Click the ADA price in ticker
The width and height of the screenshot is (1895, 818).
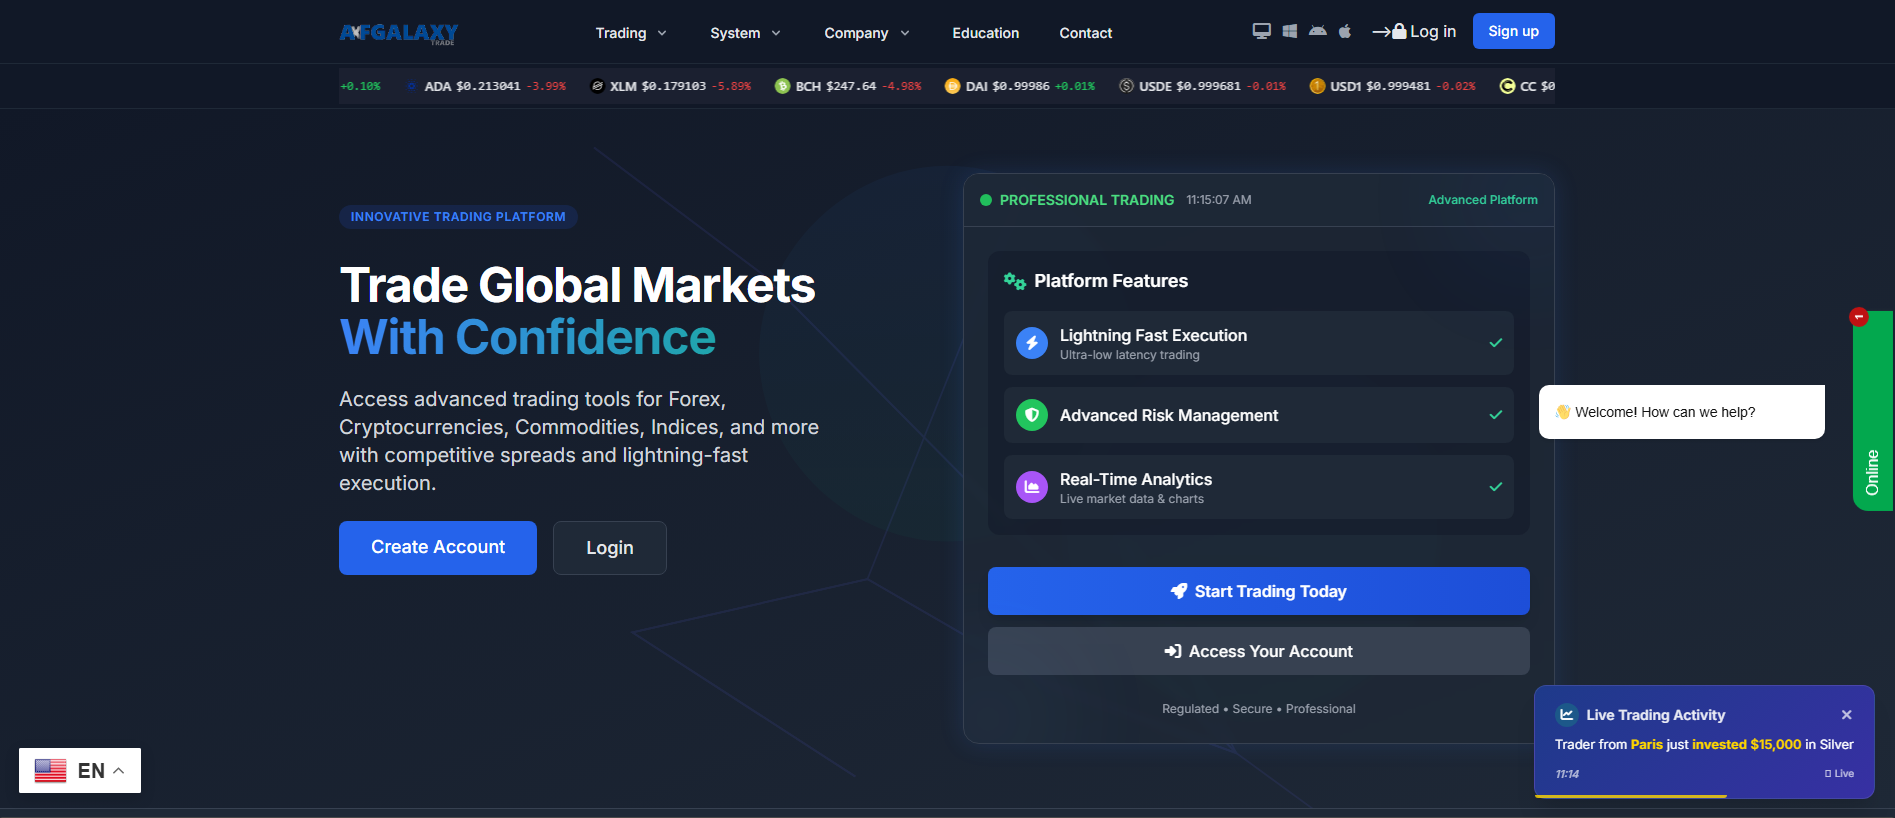coord(488,86)
